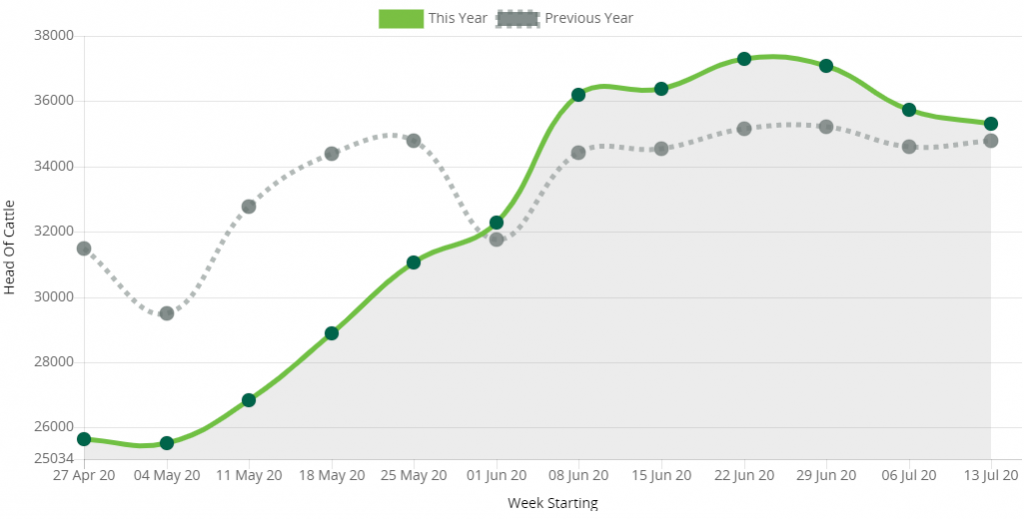Screen dimensions: 1024x520
Task: Select Previous Year point for 27 Apr 20
Action: 84,248
